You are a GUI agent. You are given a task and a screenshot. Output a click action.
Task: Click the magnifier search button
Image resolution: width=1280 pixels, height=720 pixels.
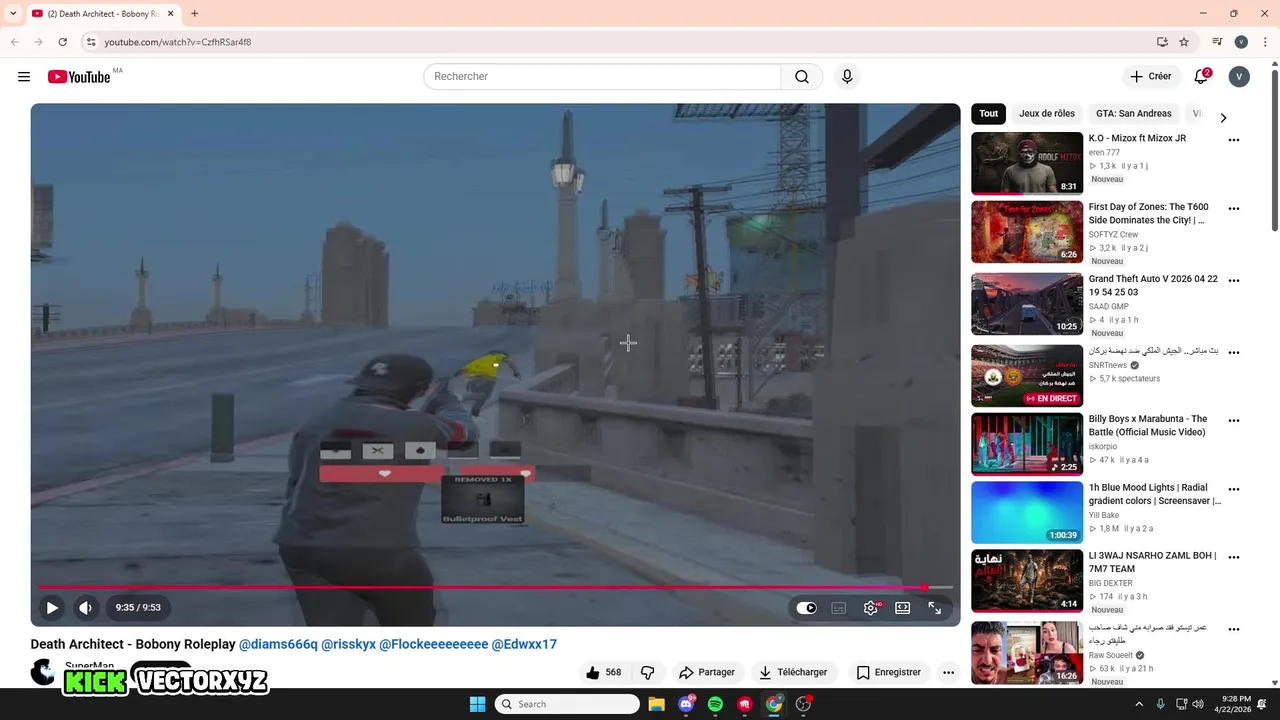802,77
